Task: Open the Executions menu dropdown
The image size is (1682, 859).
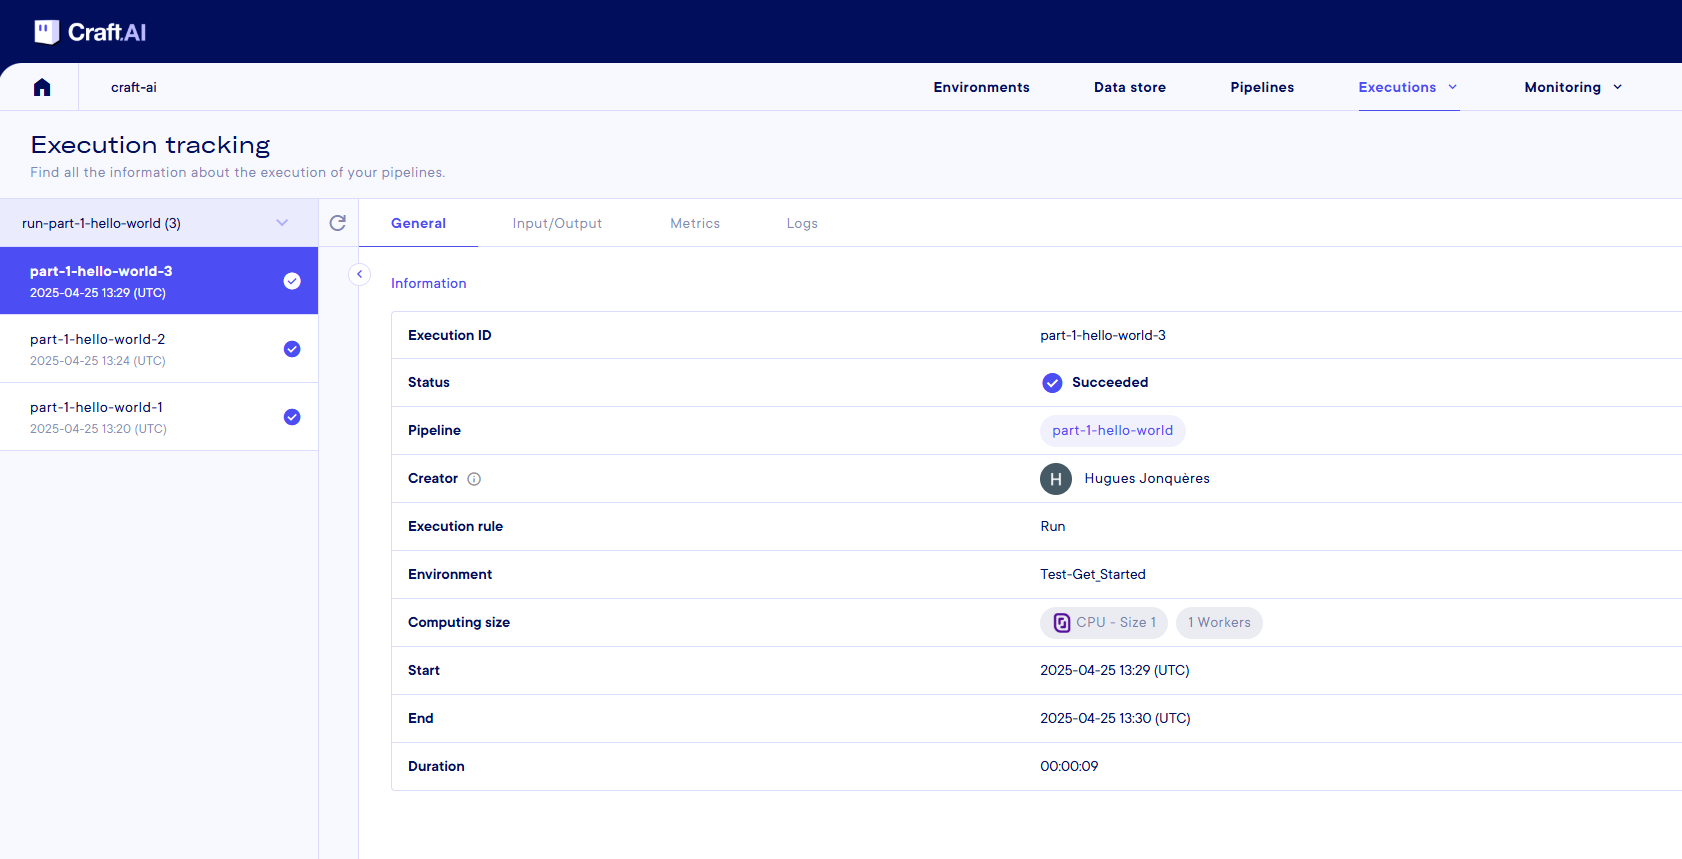Action: (x=1408, y=87)
